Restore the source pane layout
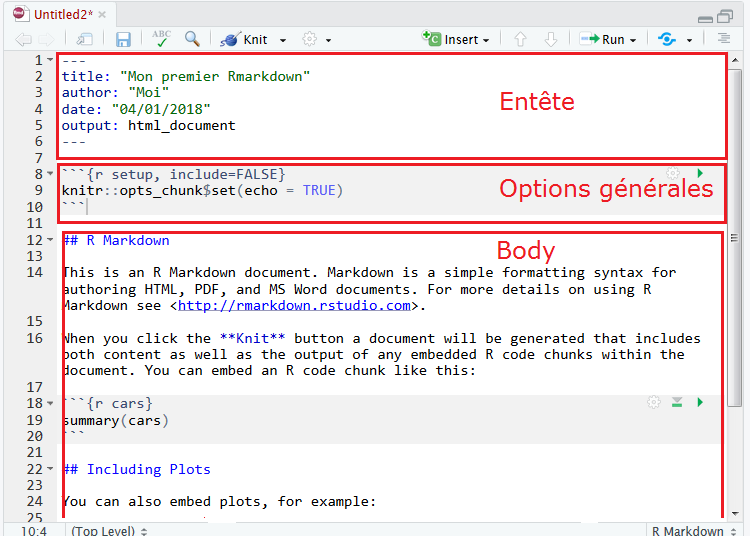Image resolution: width=750 pixels, height=536 pixels. [725, 17]
